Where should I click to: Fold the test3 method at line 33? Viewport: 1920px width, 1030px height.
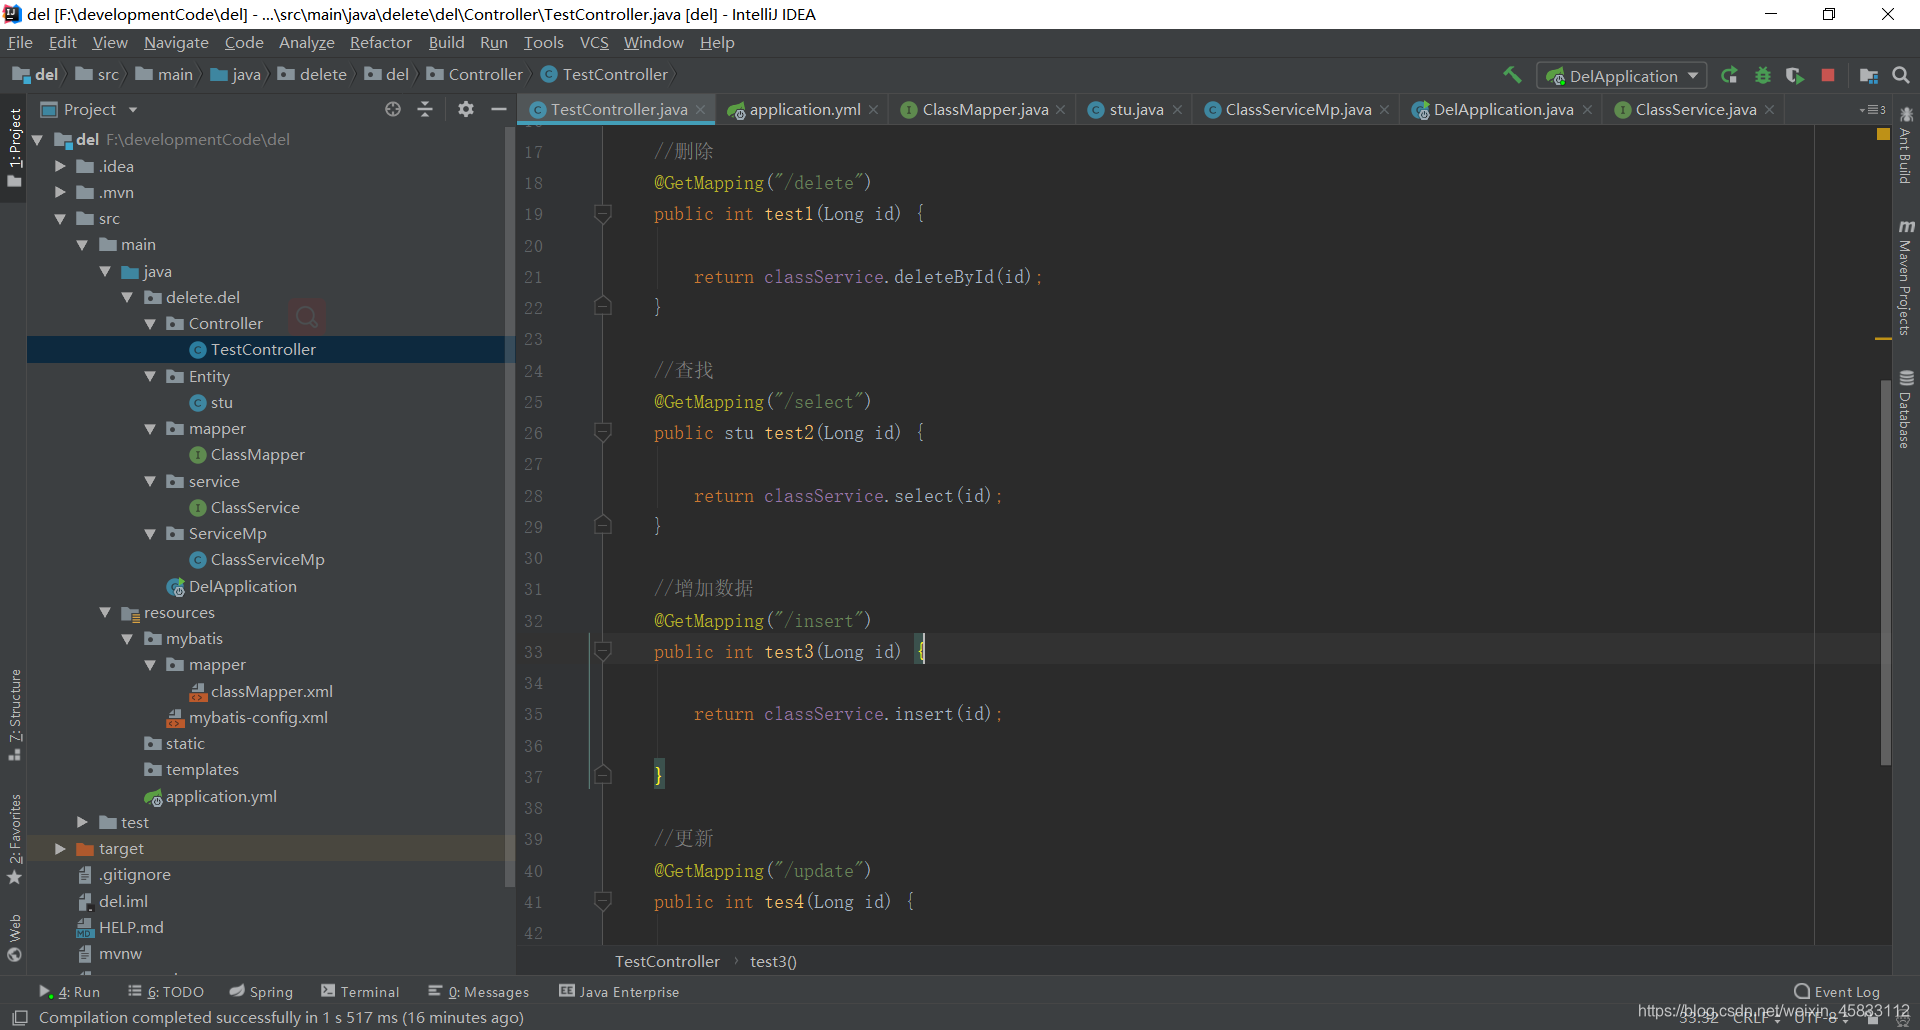pos(603,652)
